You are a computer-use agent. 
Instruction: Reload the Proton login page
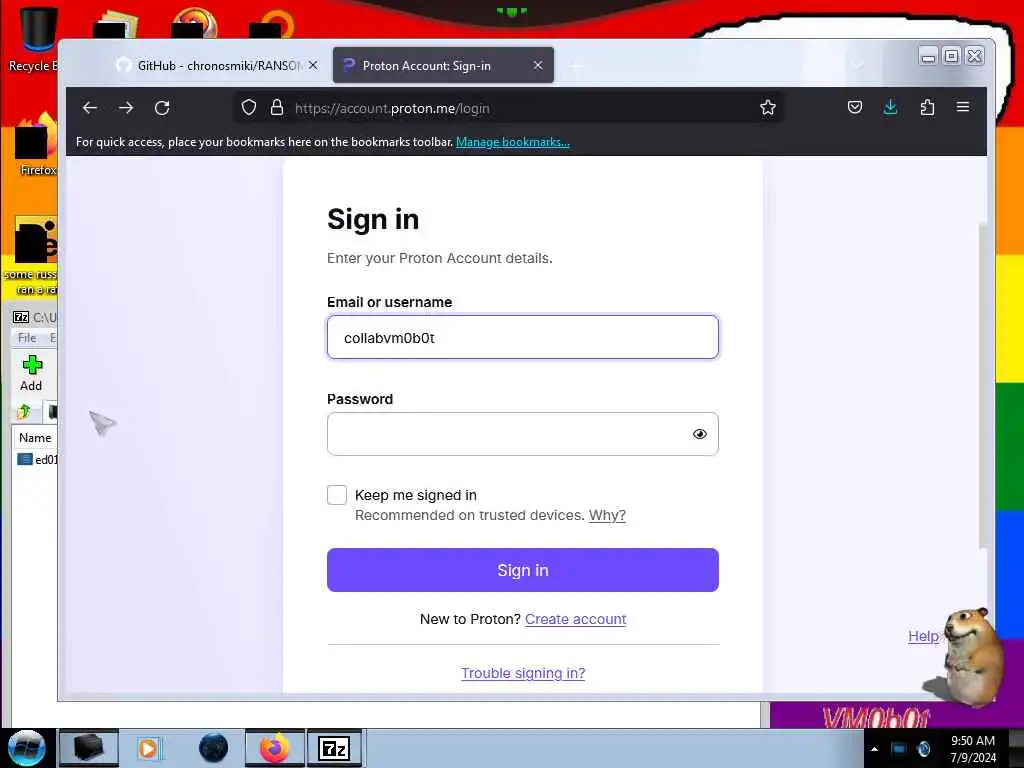click(162, 108)
